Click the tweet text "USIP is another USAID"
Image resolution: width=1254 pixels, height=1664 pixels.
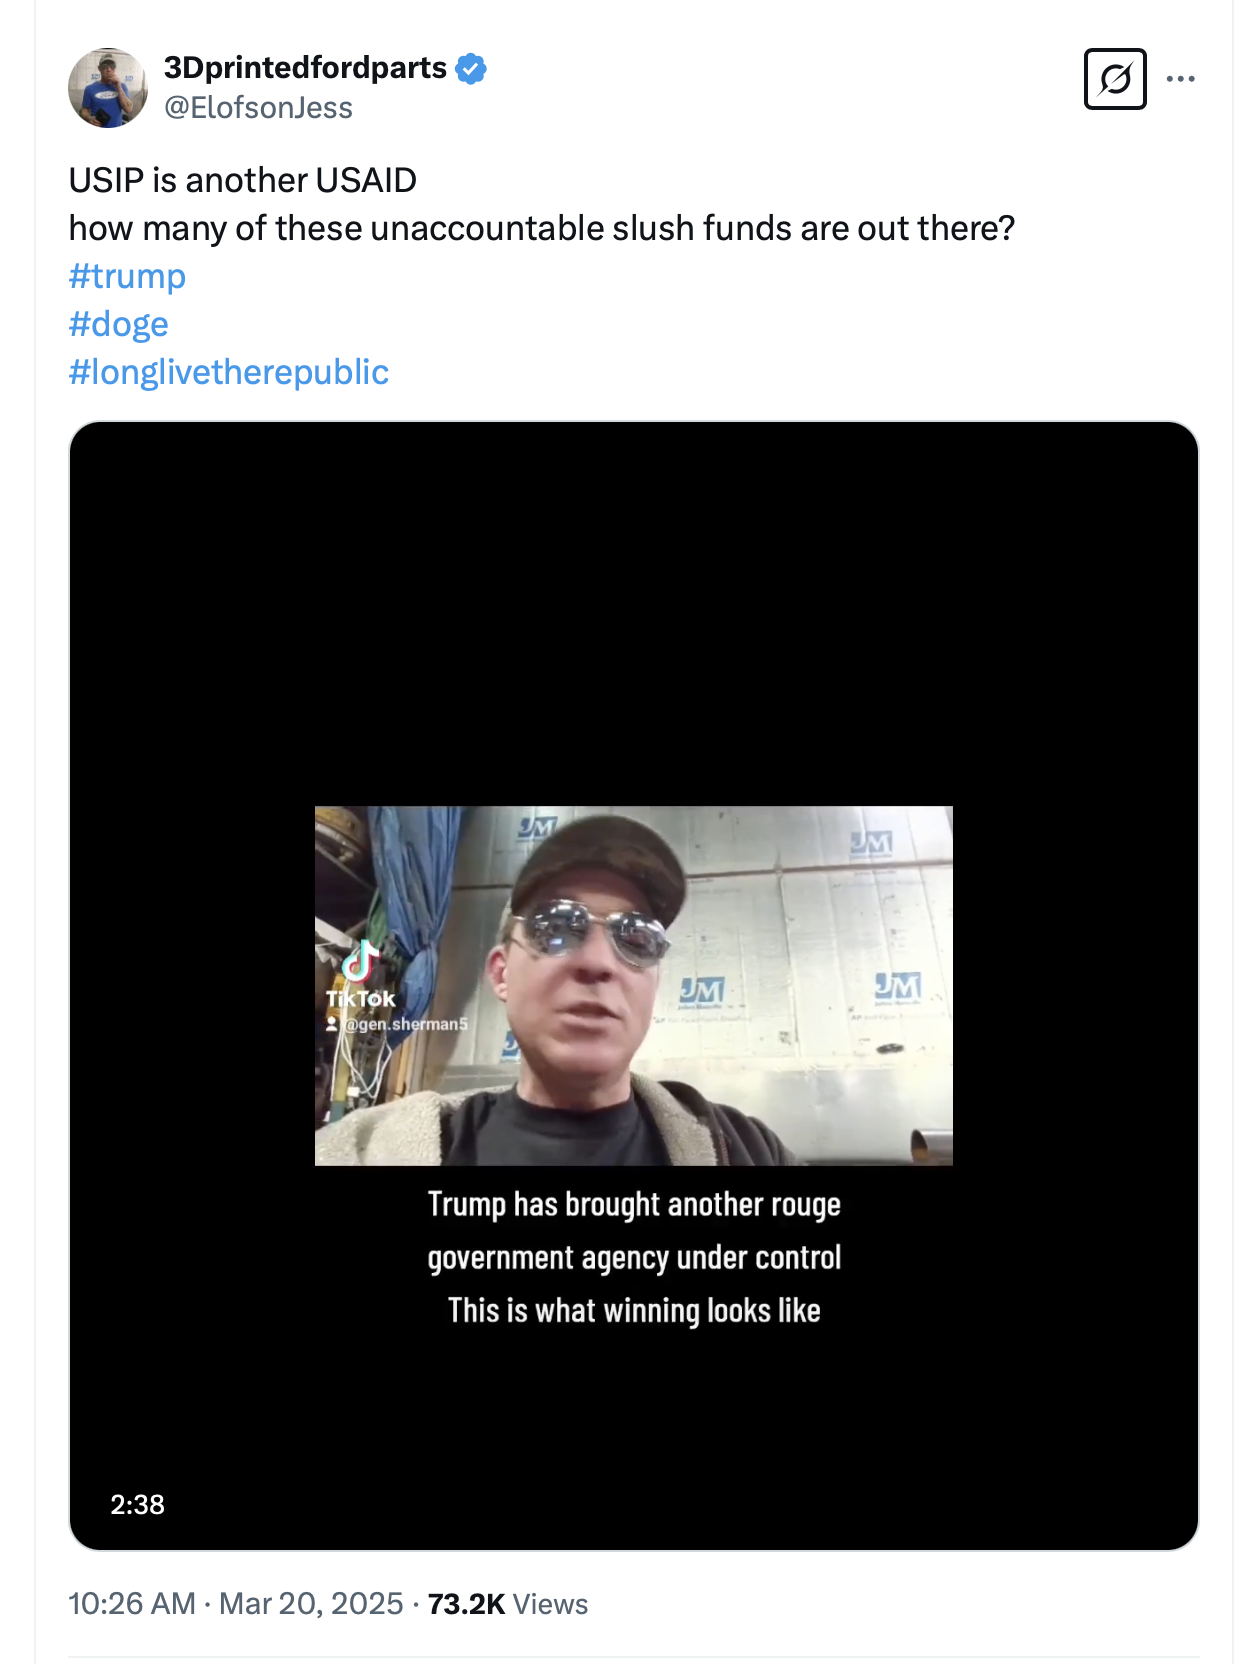pyautogui.click(x=243, y=180)
